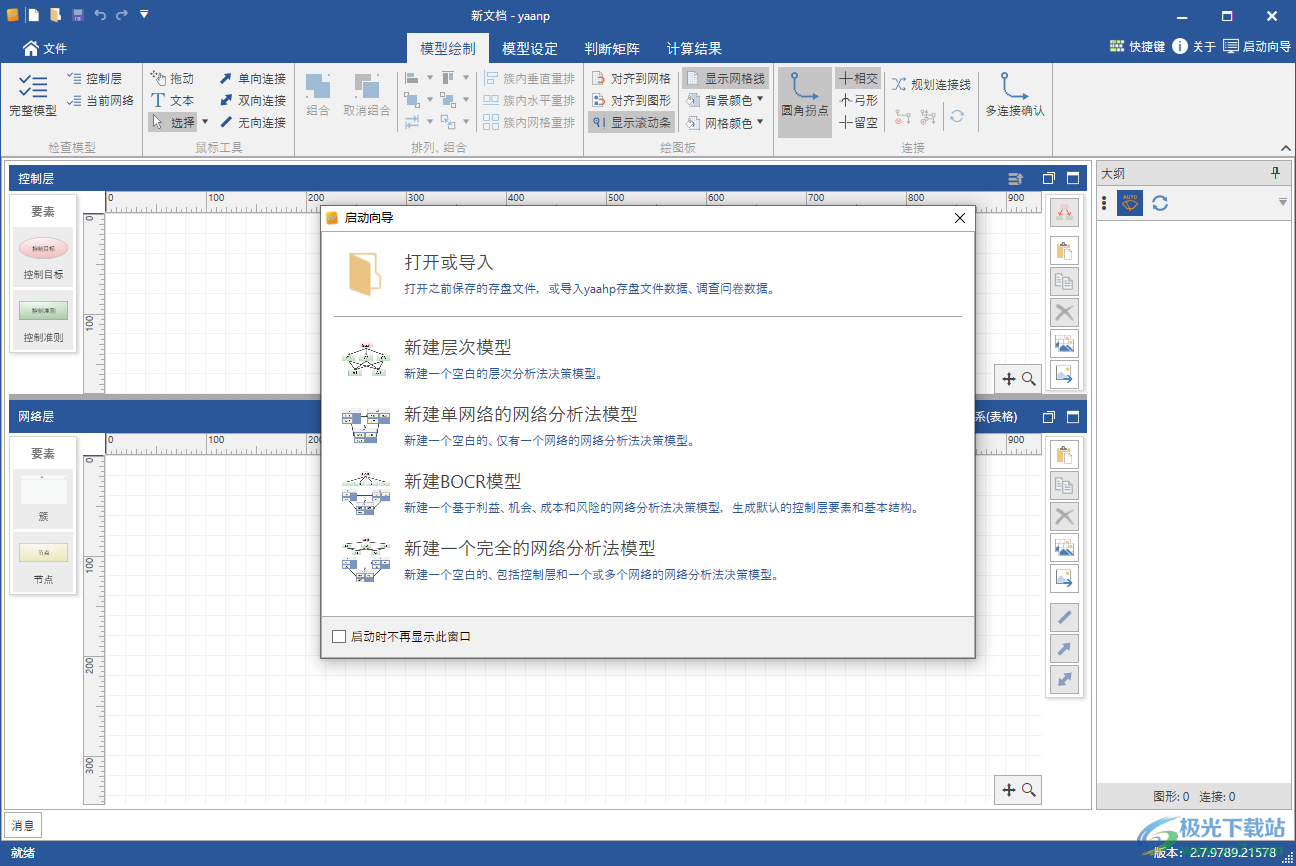Open background color (背景颜色) dropdown
The height and width of the screenshot is (866, 1296).
[760, 100]
